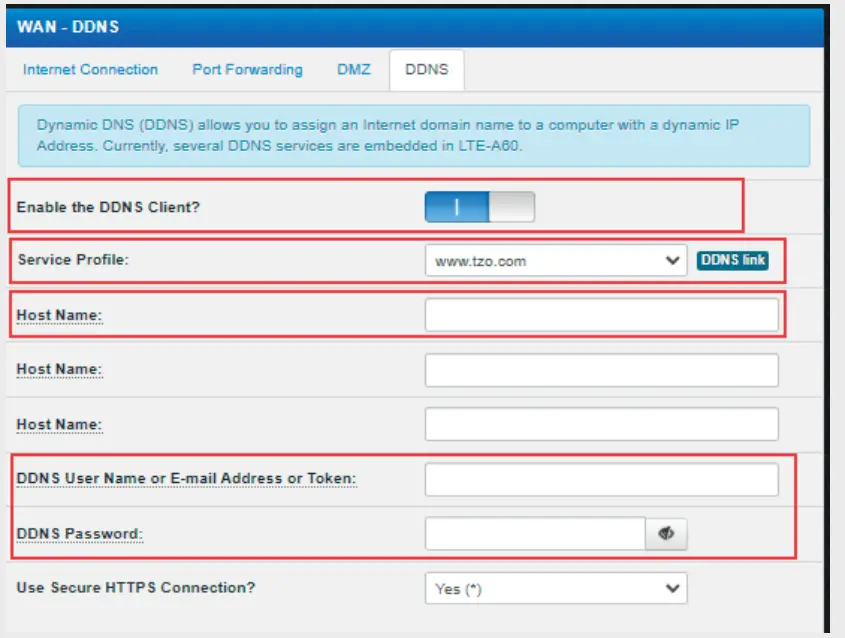Click the Dynamic DNS description info box
The height and width of the screenshot is (638, 845).
point(414,136)
